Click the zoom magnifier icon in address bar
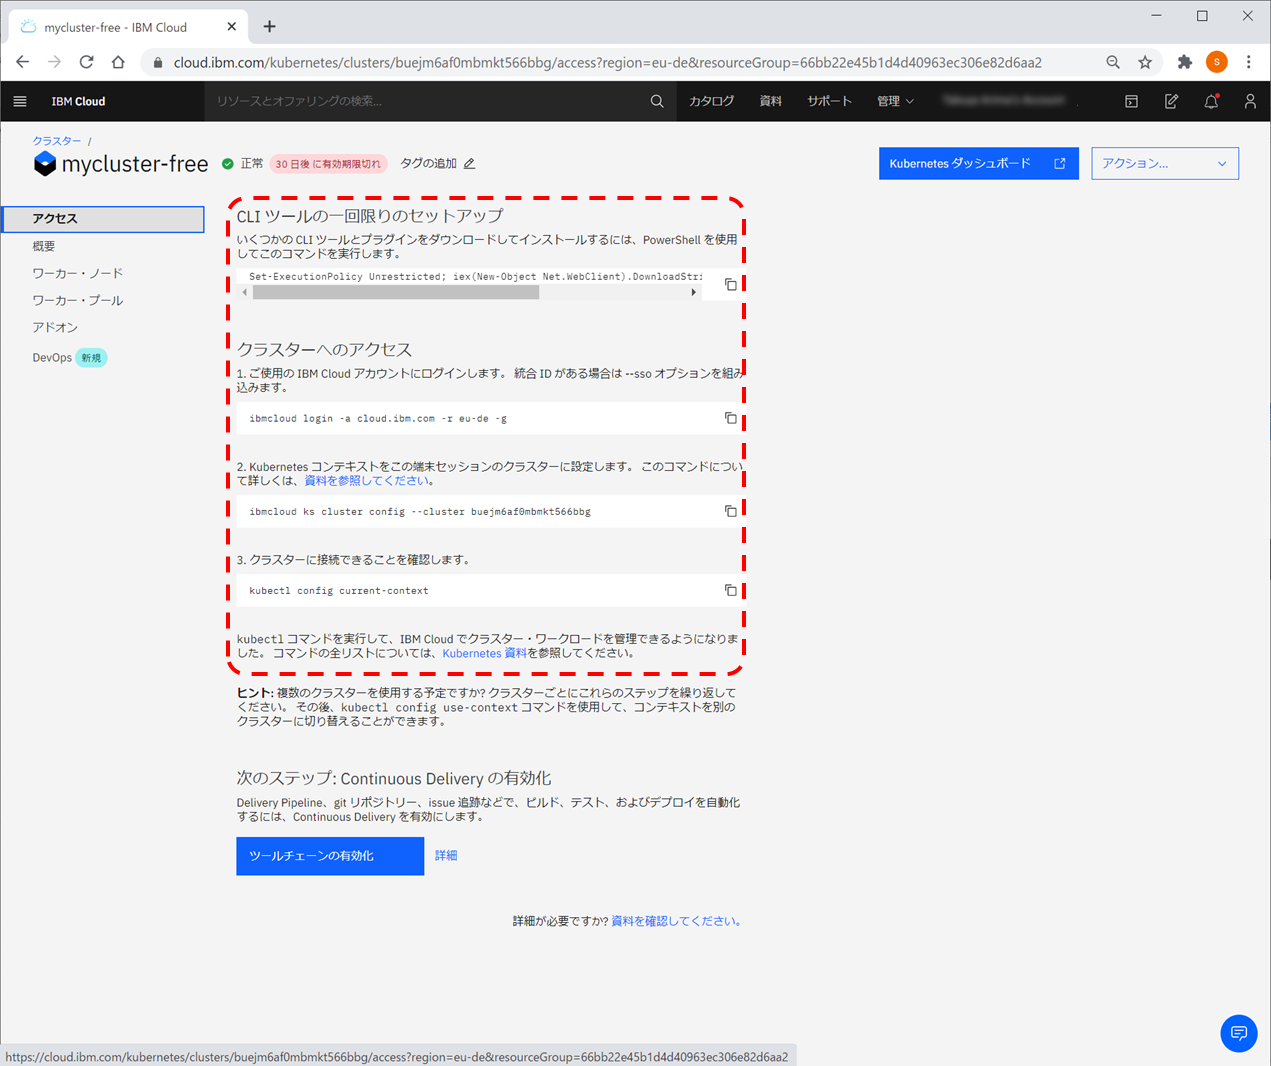 1113,62
